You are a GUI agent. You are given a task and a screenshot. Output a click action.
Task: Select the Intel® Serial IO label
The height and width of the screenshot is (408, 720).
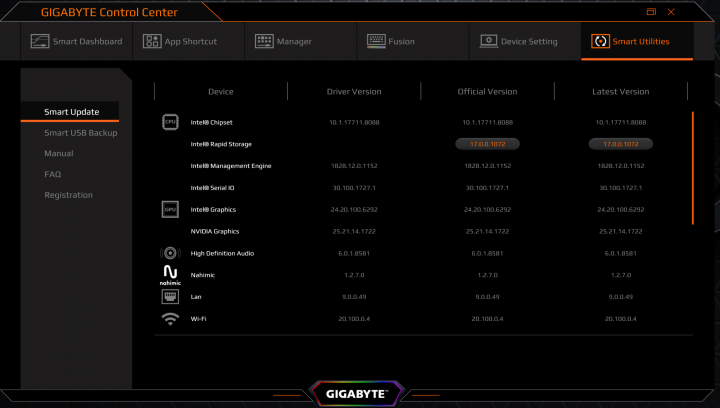coord(212,188)
